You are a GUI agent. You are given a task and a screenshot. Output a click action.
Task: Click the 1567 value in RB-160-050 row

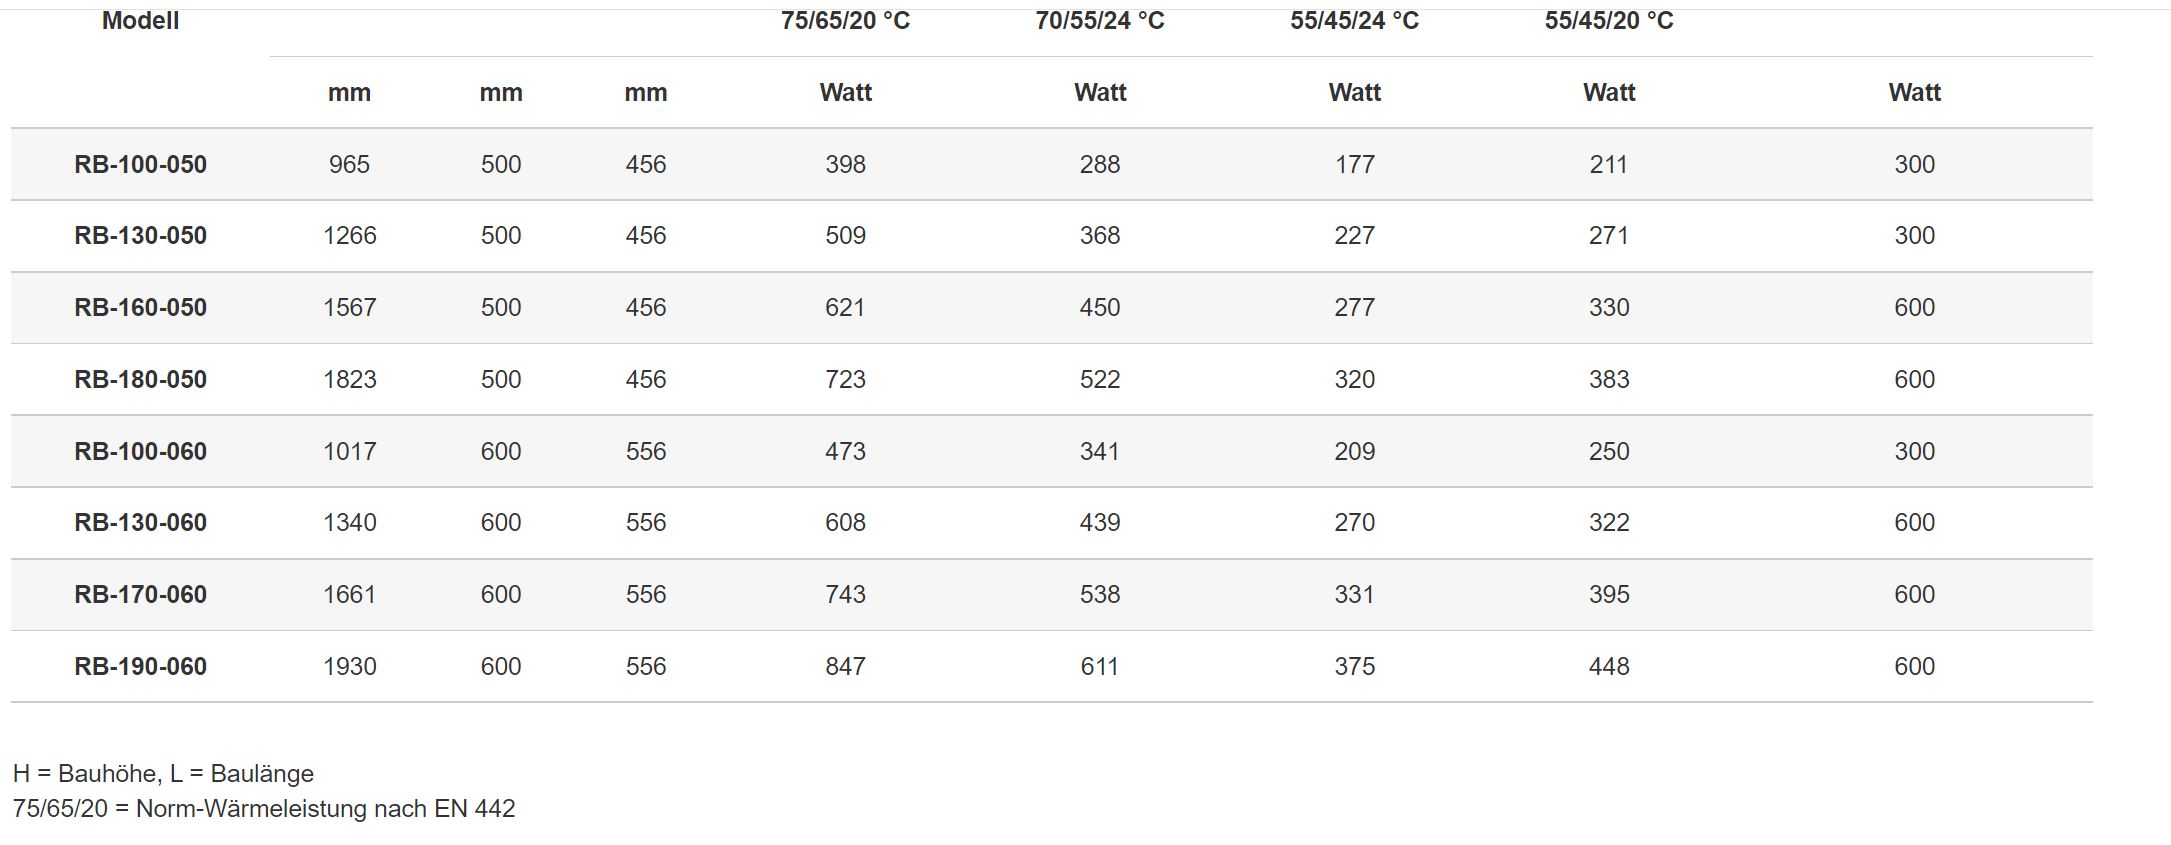click(x=349, y=307)
